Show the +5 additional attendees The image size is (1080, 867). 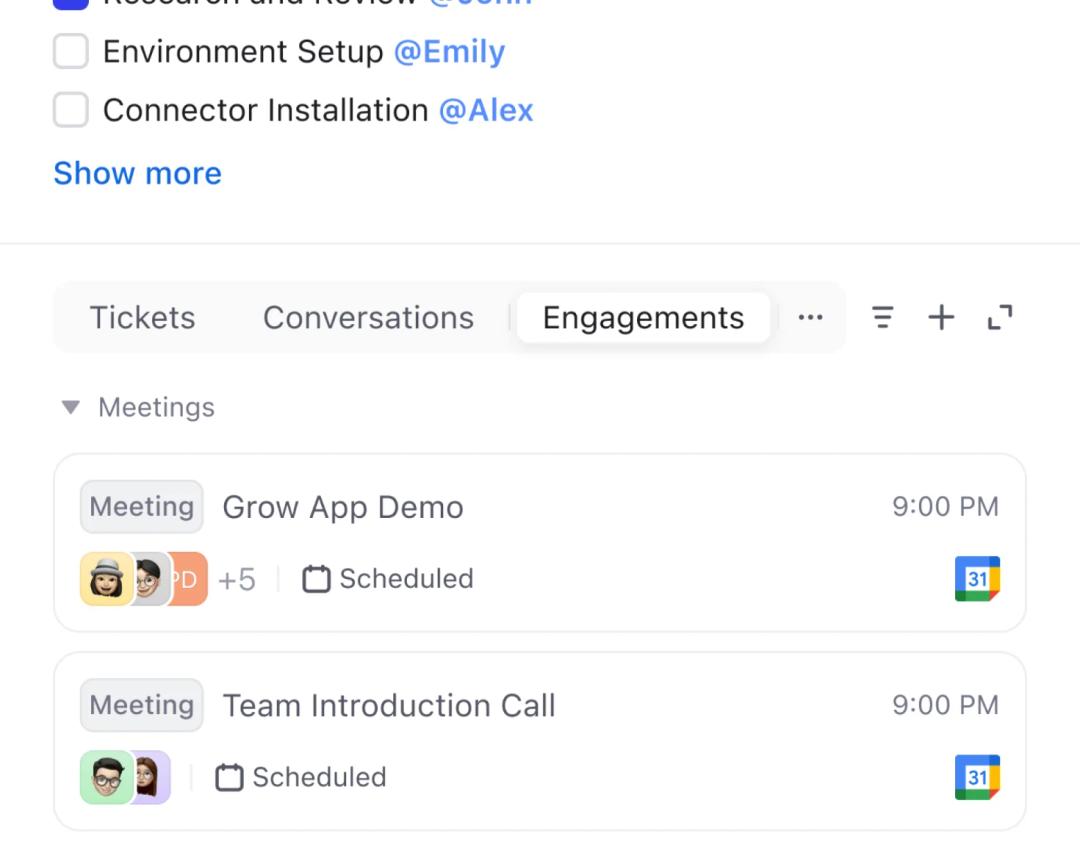237,579
